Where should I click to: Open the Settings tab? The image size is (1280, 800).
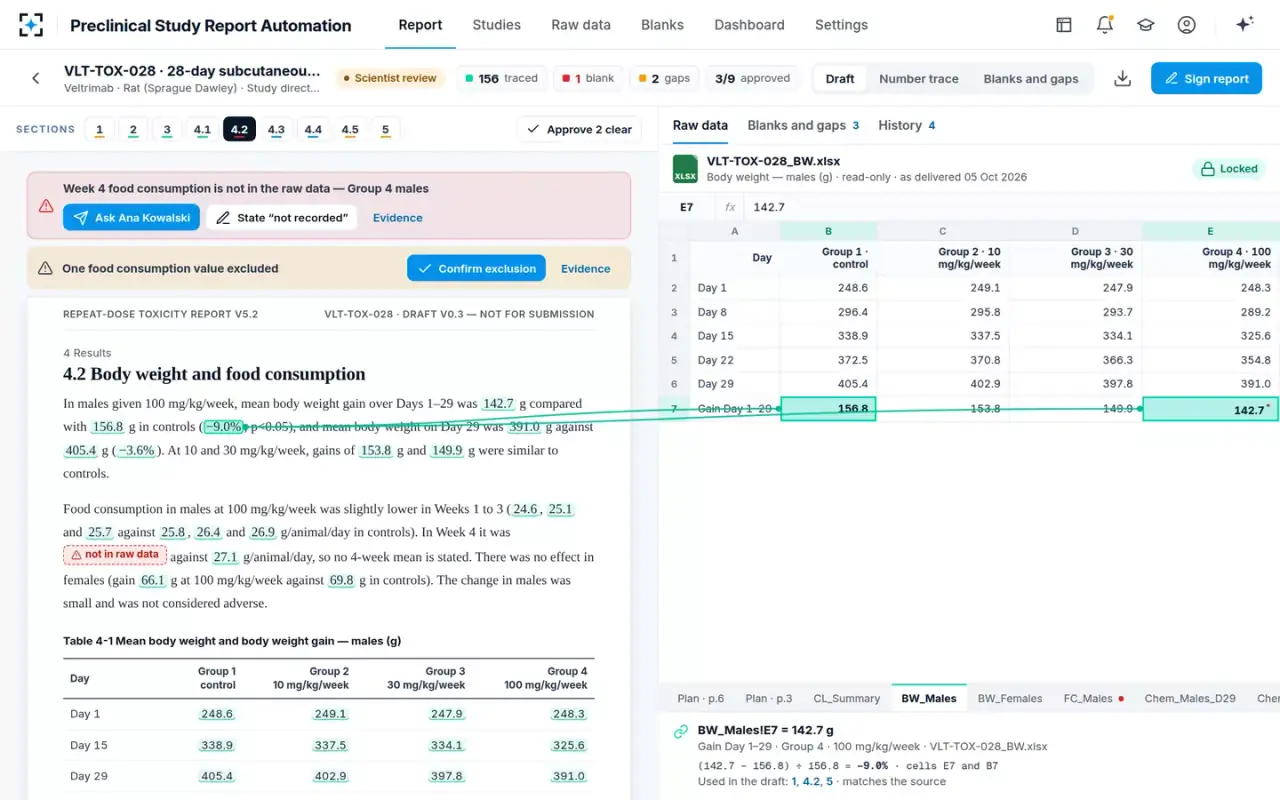coord(841,25)
